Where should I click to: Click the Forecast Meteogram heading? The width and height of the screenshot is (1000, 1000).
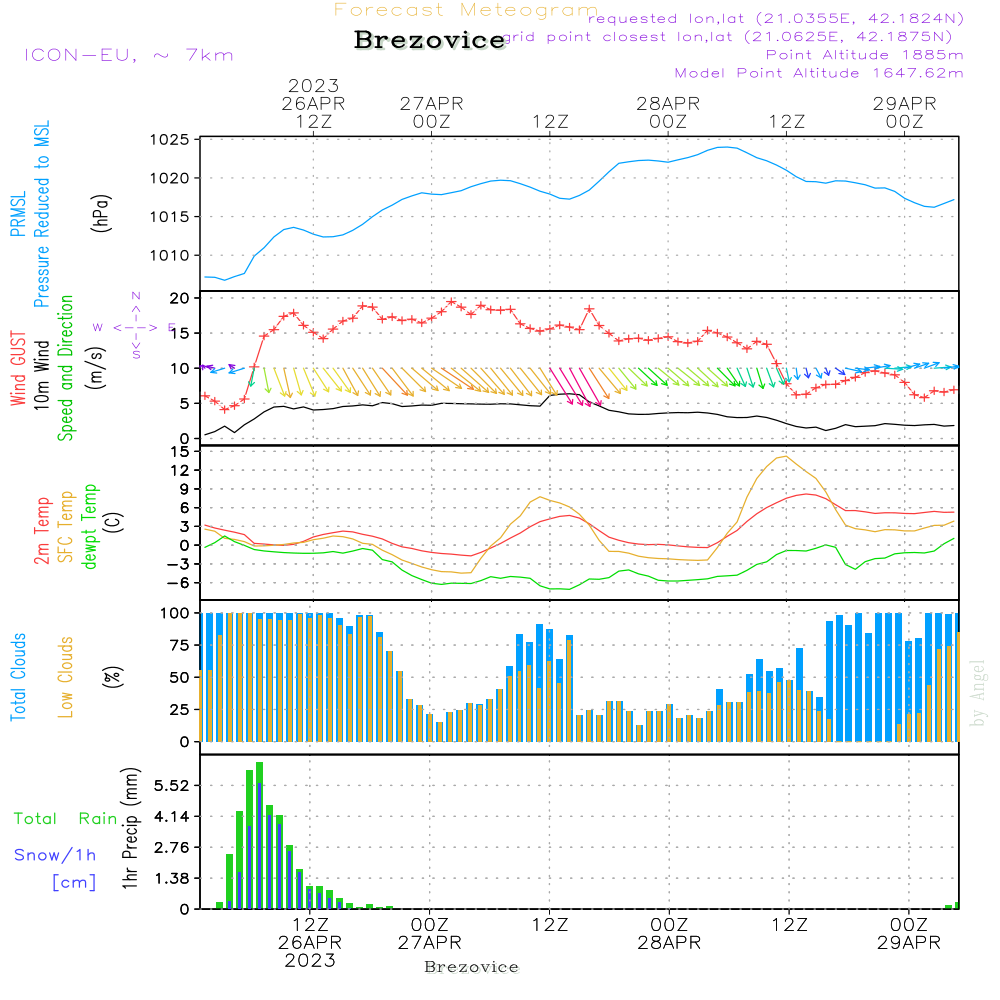(466, 10)
